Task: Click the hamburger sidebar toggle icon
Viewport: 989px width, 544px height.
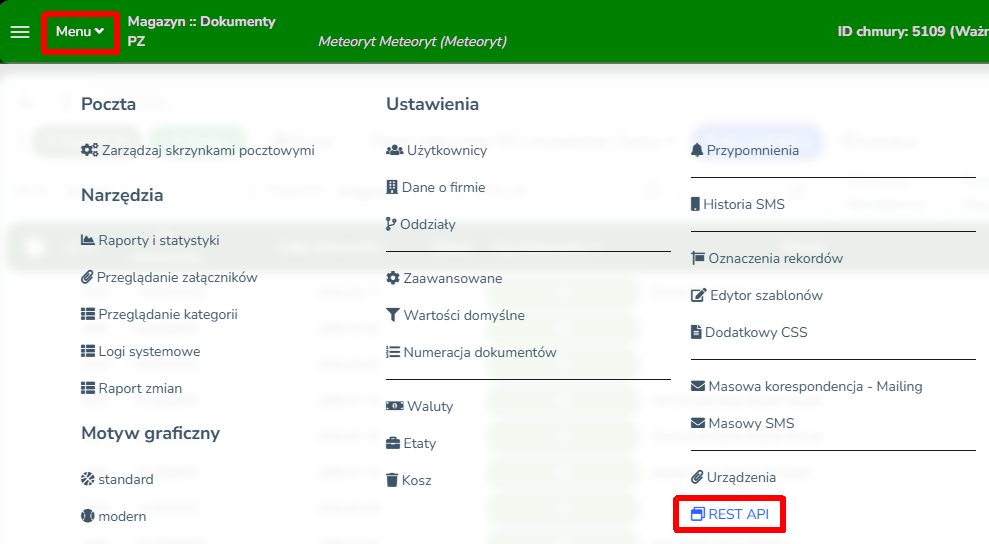Action: pos(20,32)
